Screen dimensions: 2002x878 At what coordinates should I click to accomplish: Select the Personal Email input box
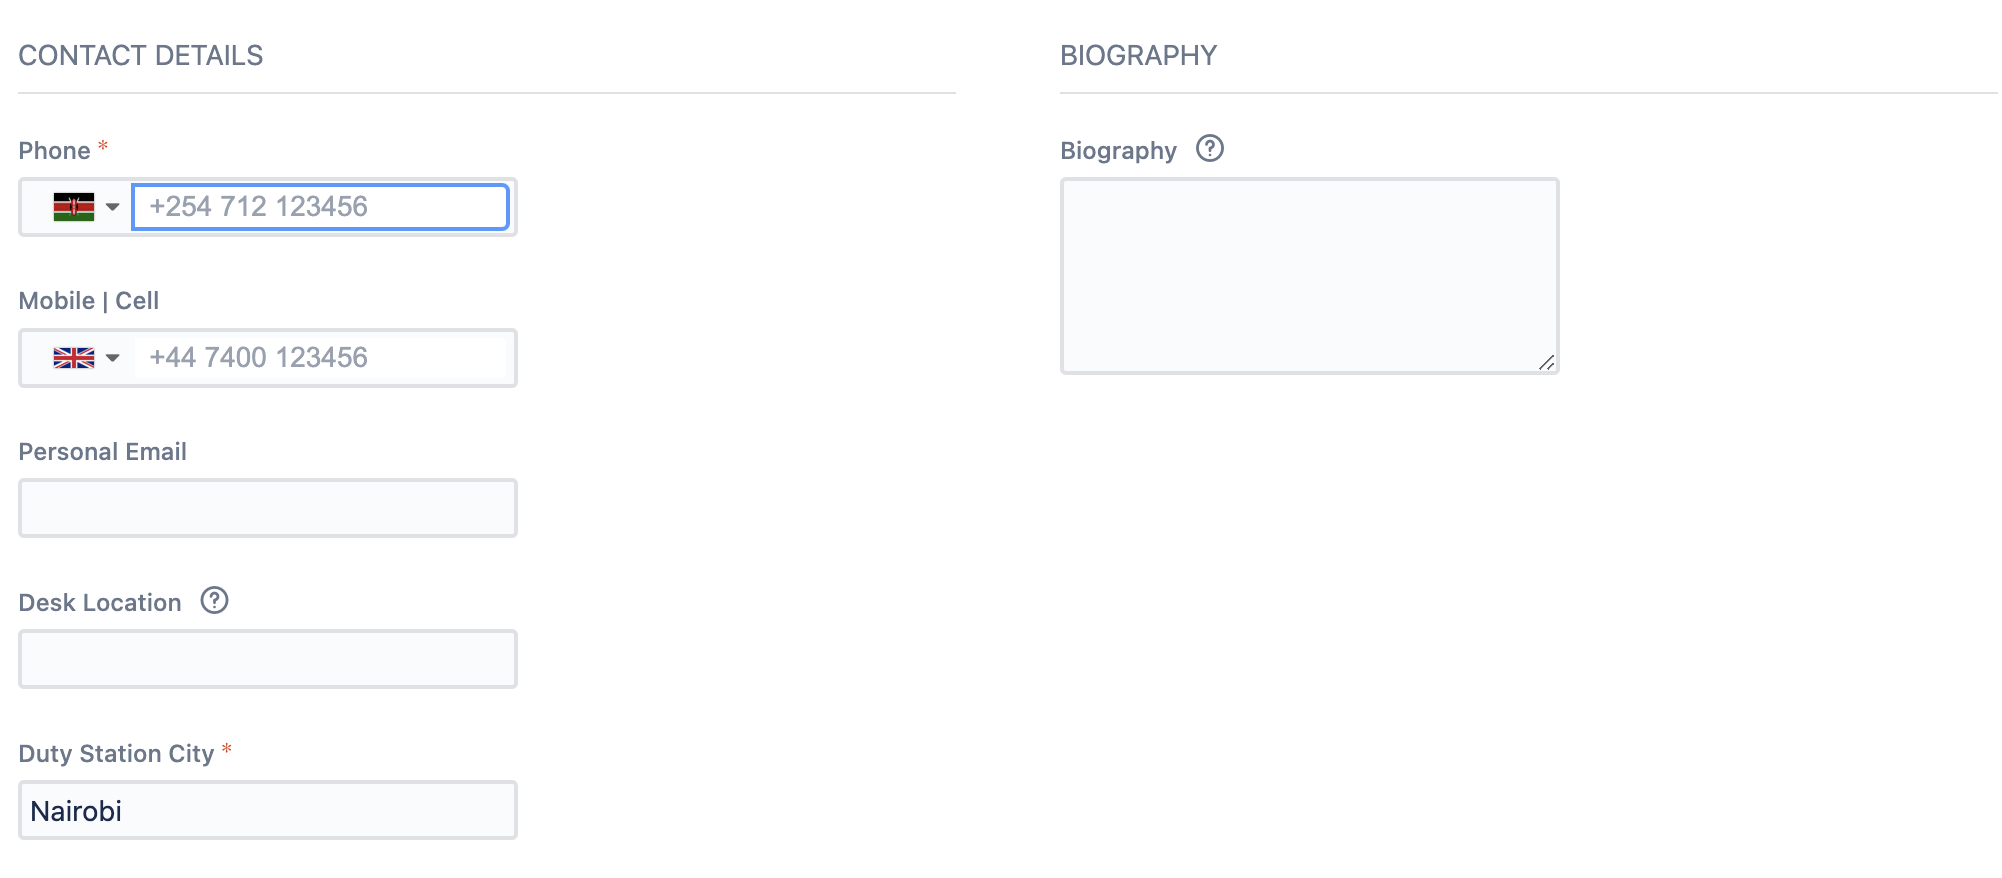tap(268, 508)
